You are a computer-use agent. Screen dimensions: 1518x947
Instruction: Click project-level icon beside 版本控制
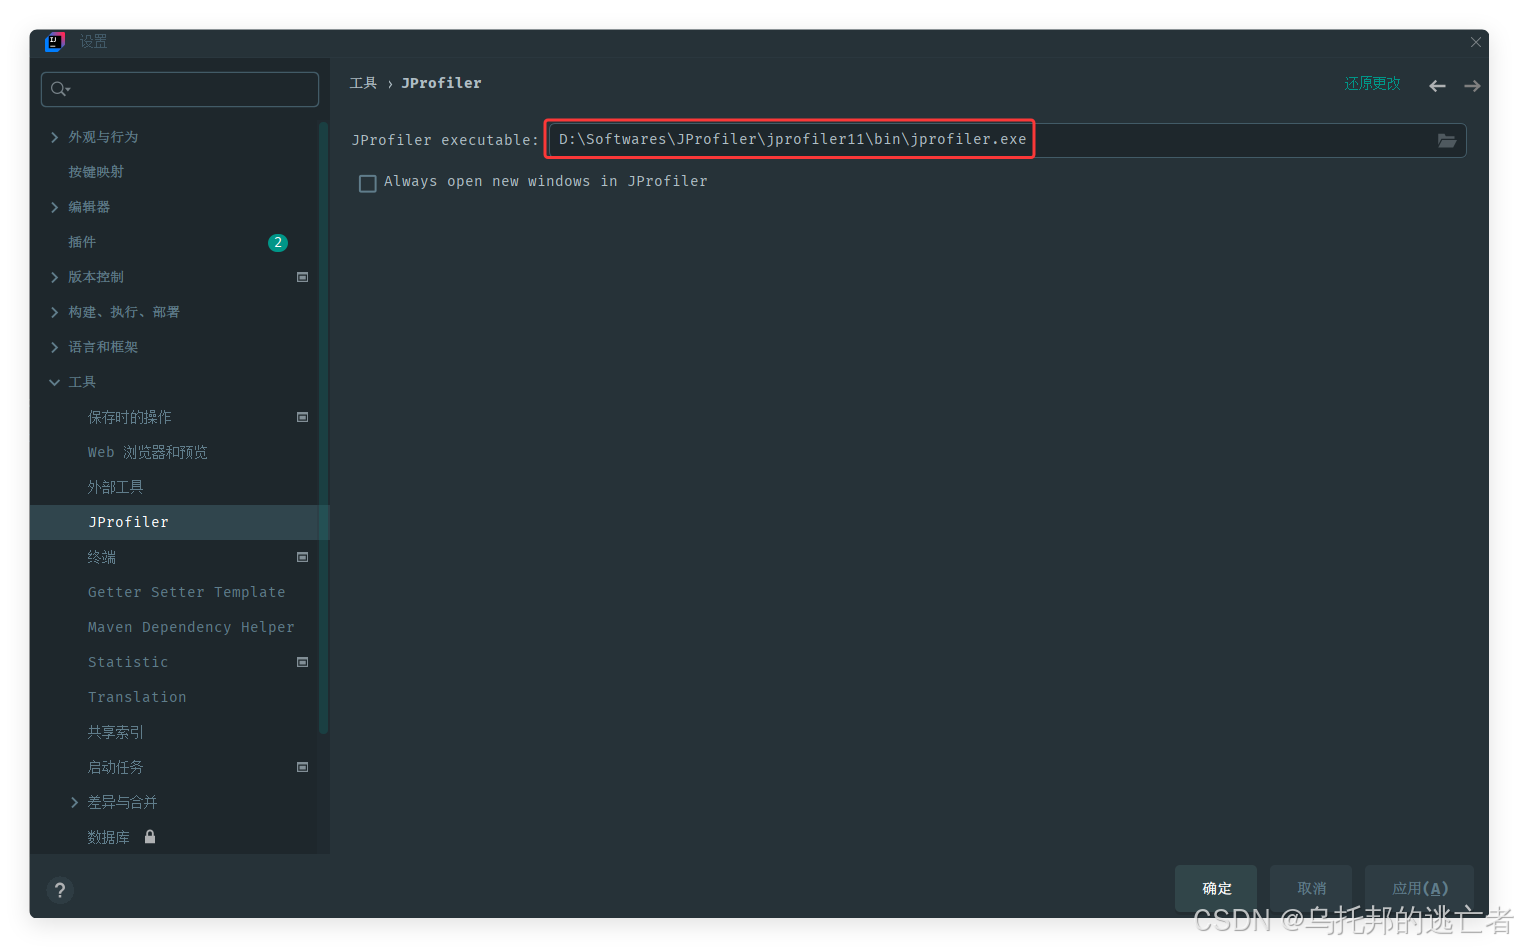(x=302, y=277)
